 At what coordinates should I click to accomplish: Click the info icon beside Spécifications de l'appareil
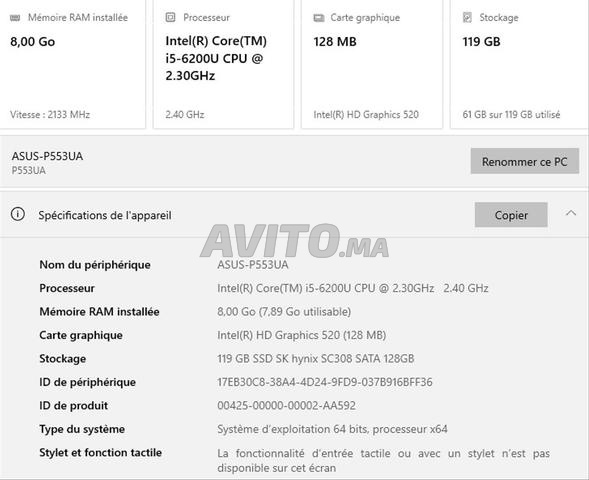pos(18,214)
